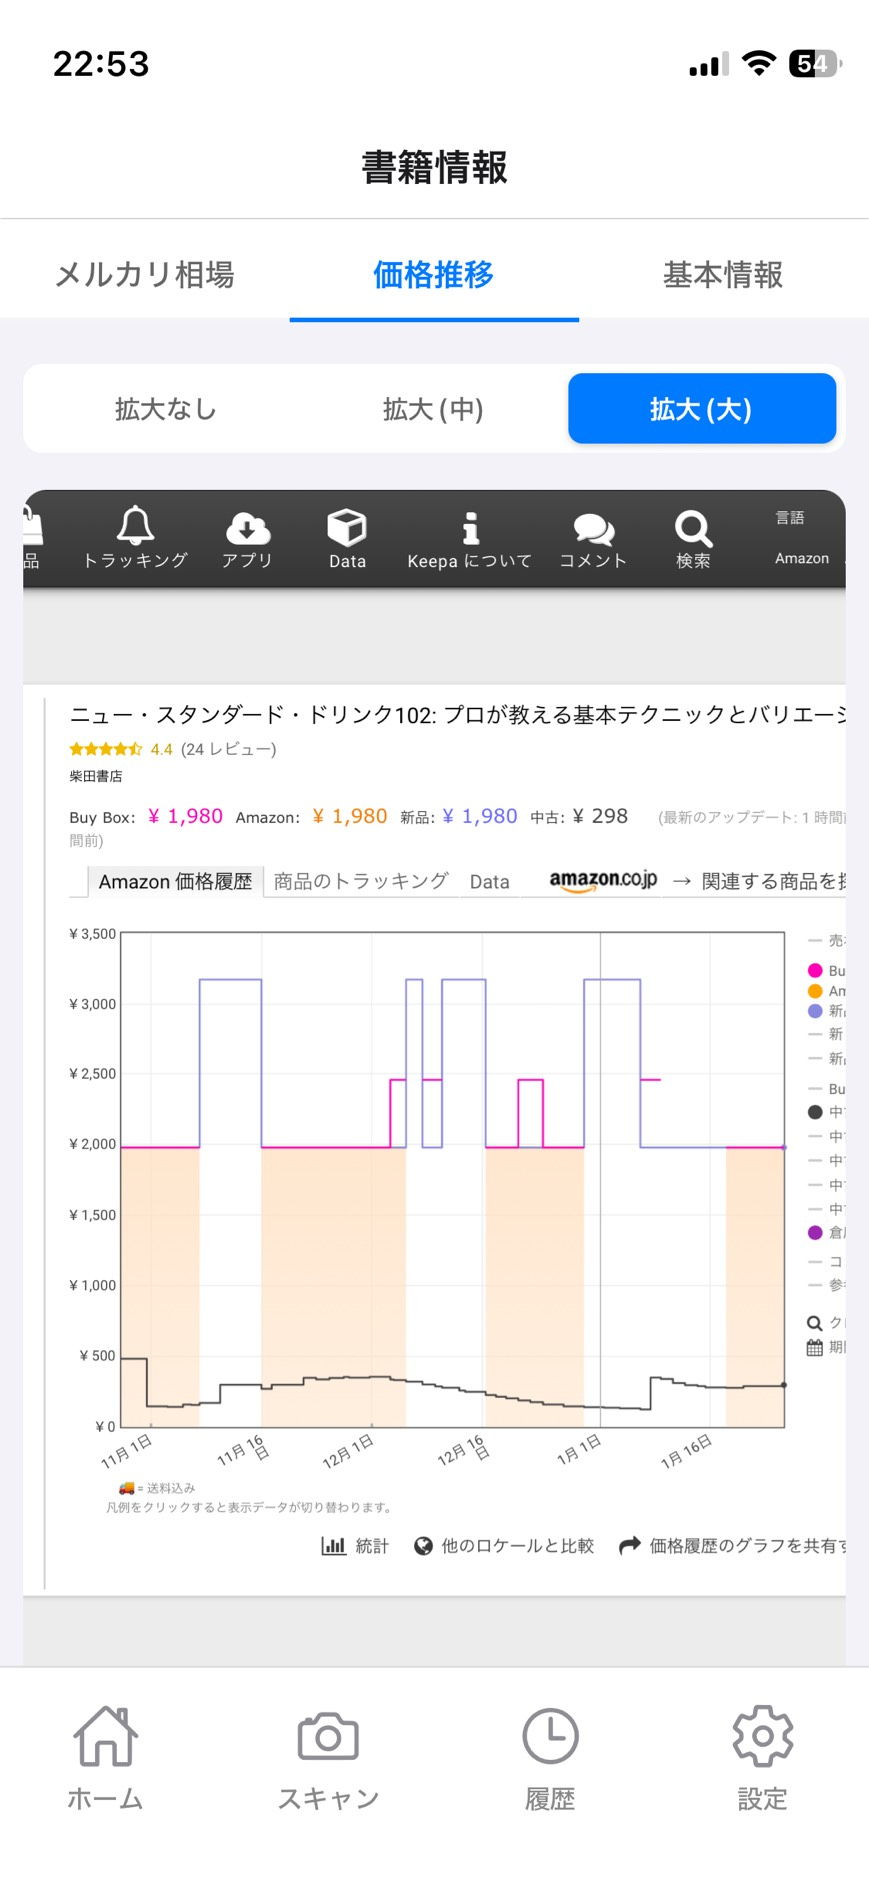Open the Data cube icon
The width and height of the screenshot is (869, 1882).
(x=347, y=527)
